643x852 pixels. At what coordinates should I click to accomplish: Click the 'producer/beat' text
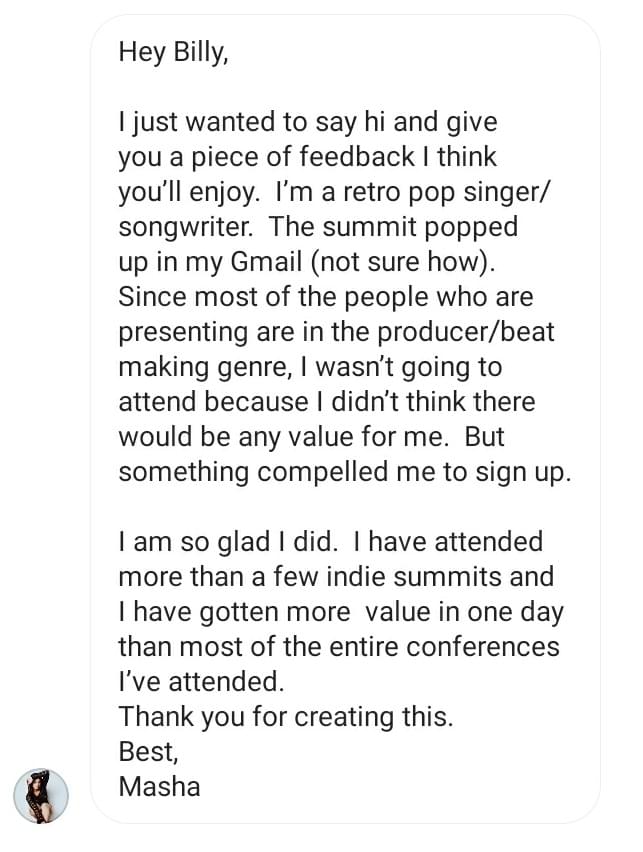click(x=465, y=332)
